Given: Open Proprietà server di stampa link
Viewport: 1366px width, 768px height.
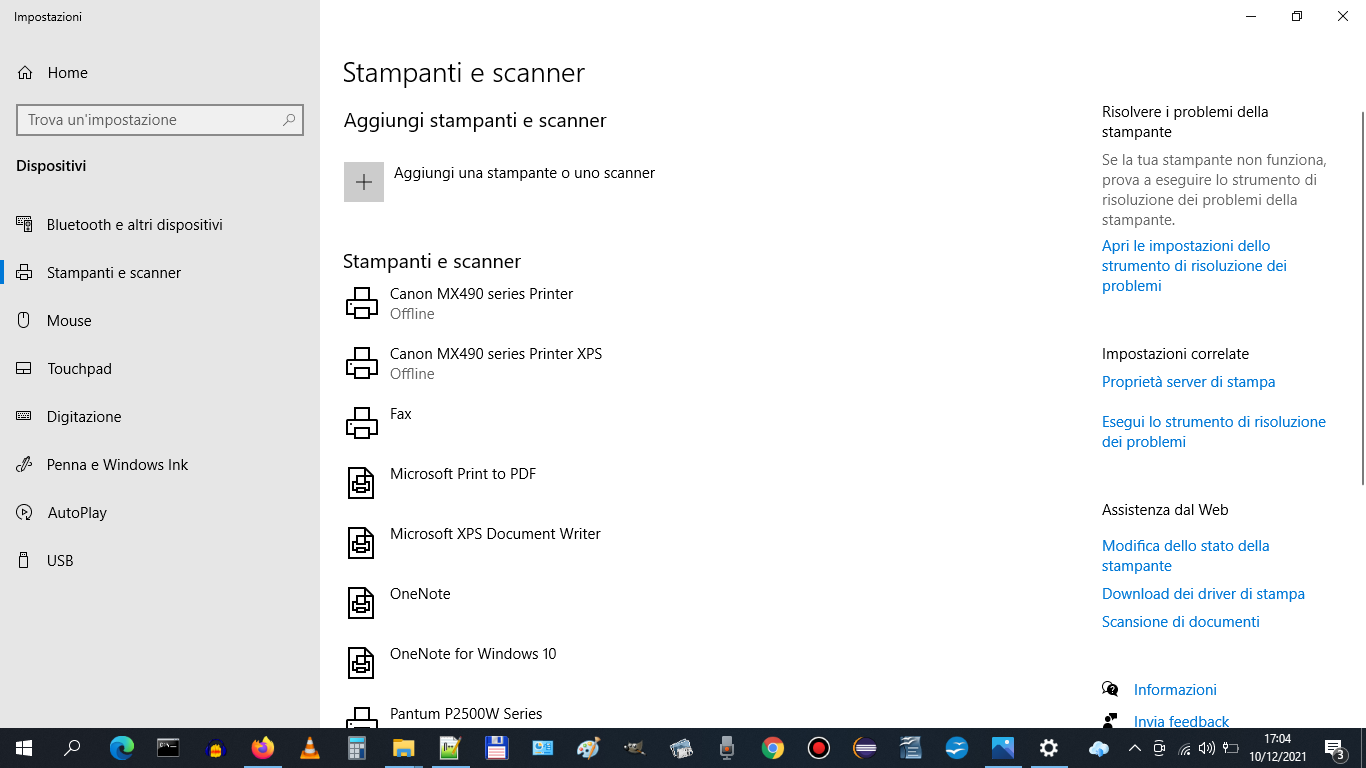Looking at the screenshot, I should click(1188, 382).
